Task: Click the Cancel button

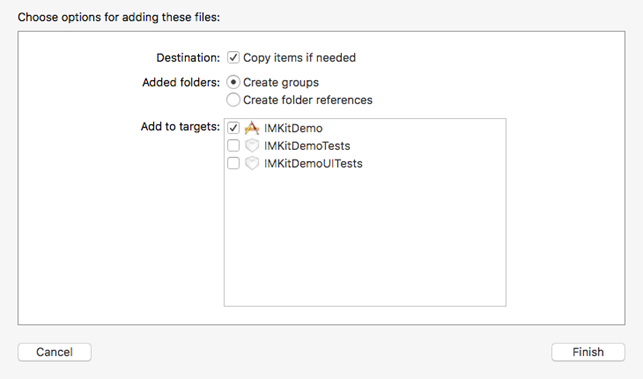Action: pyautogui.click(x=55, y=352)
